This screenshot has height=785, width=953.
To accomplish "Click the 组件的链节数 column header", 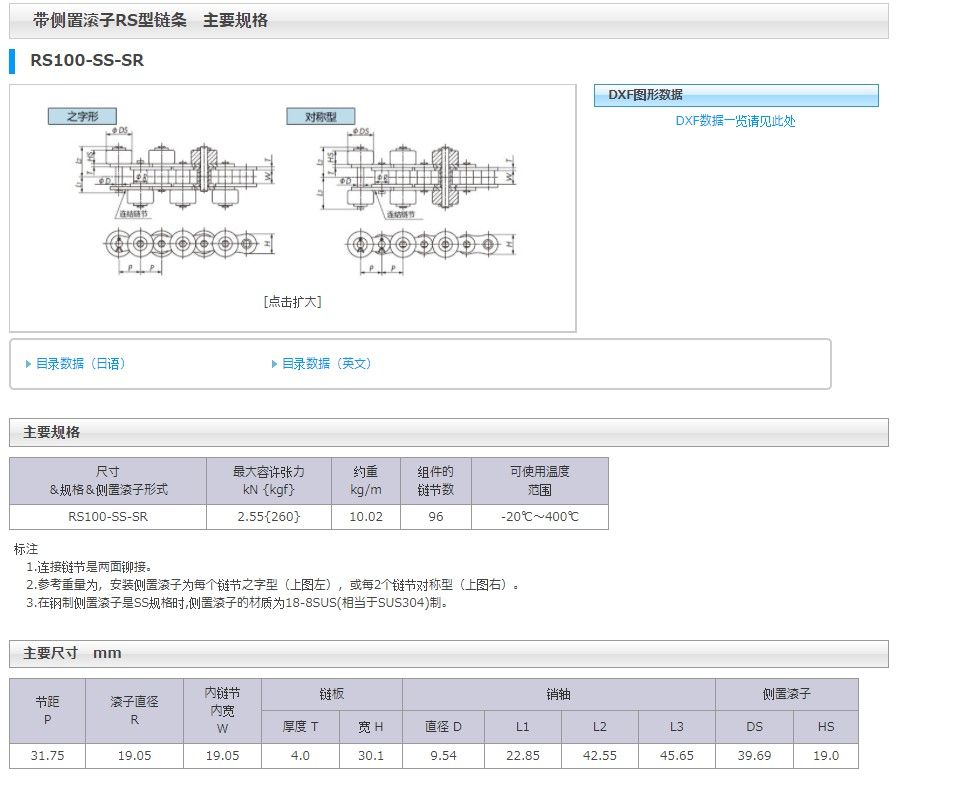I will point(436,481).
